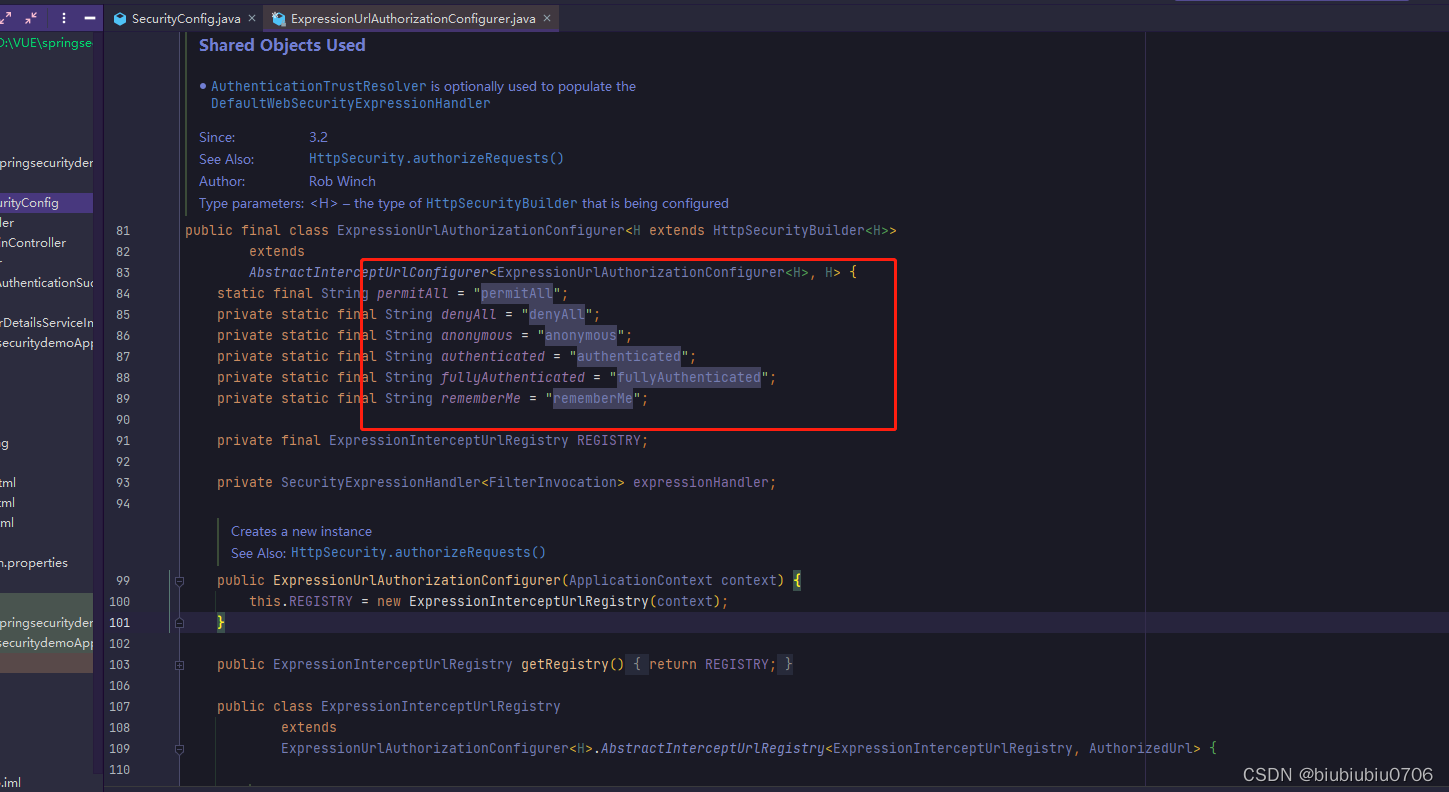Click 'AbstractInterceptUrlConfigurer' on line 83
The height and width of the screenshot is (792, 1449).
click(x=369, y=272)
